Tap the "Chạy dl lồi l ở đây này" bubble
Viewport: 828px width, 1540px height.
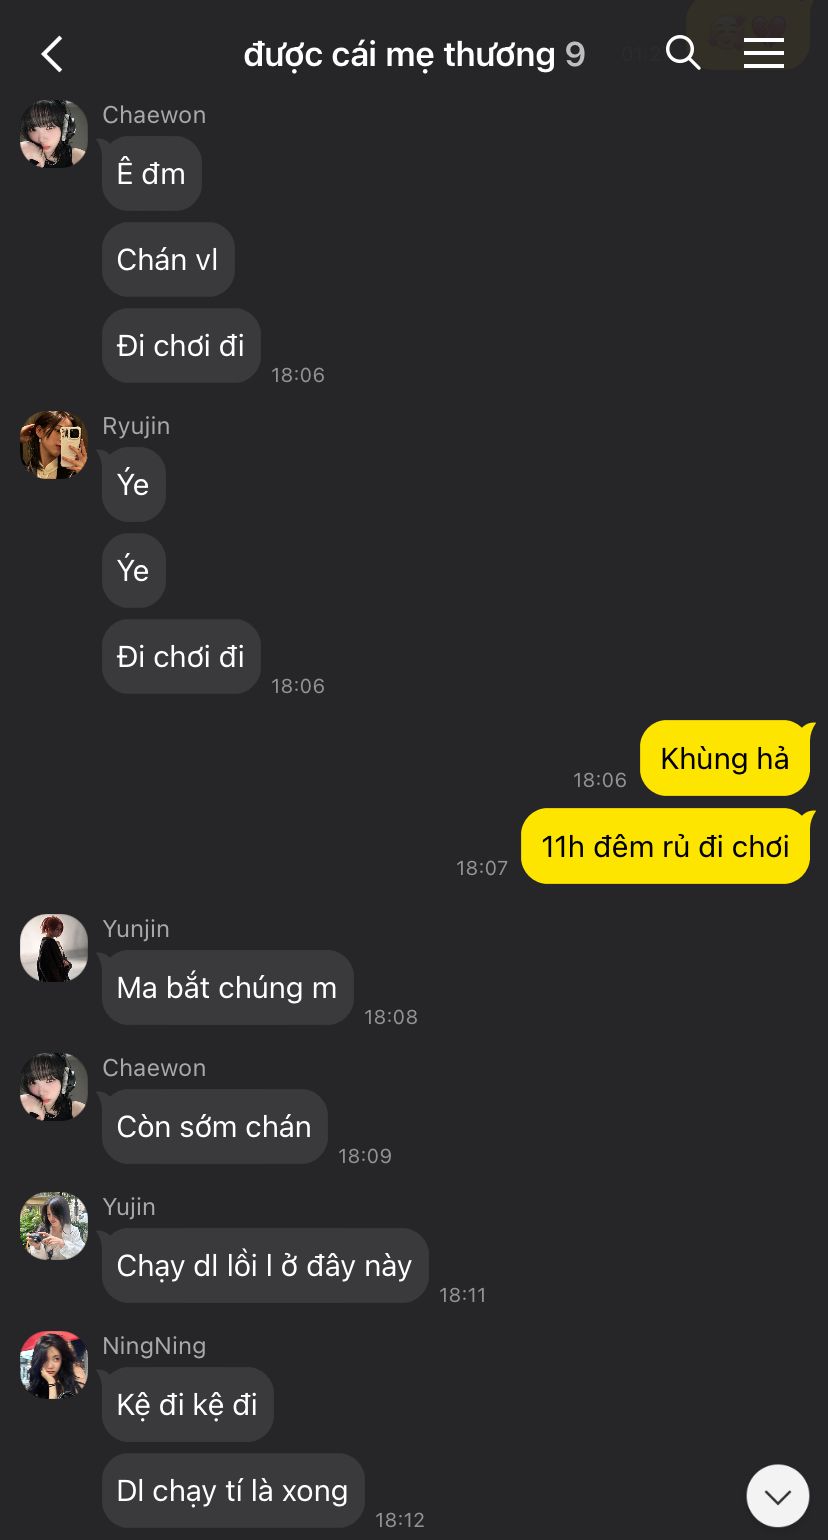[x=265, y=1265]
